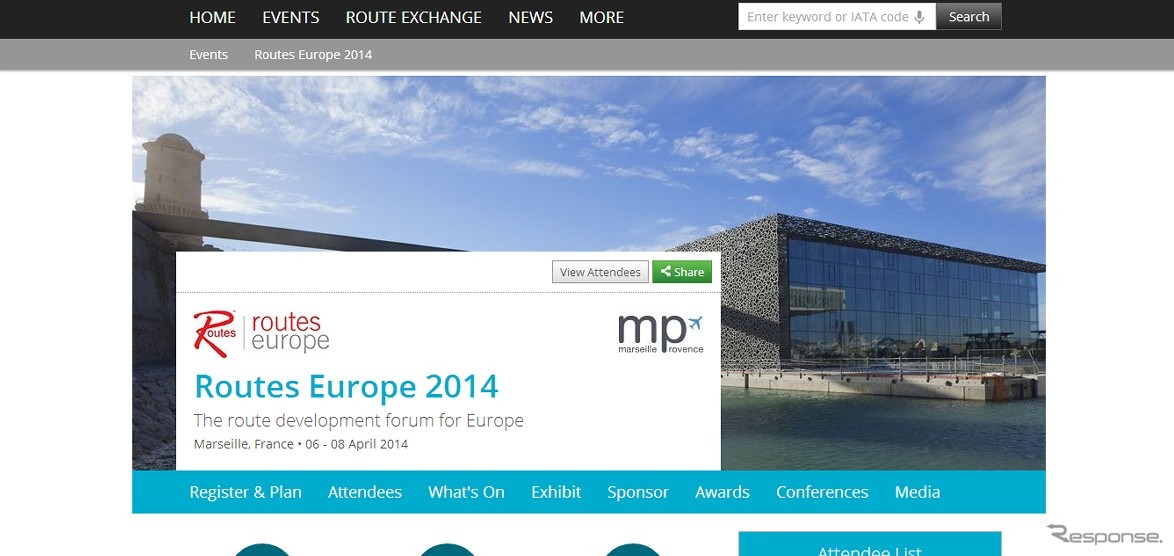Open the Routes Europe 2014 title link

click(x=346, y=387)
